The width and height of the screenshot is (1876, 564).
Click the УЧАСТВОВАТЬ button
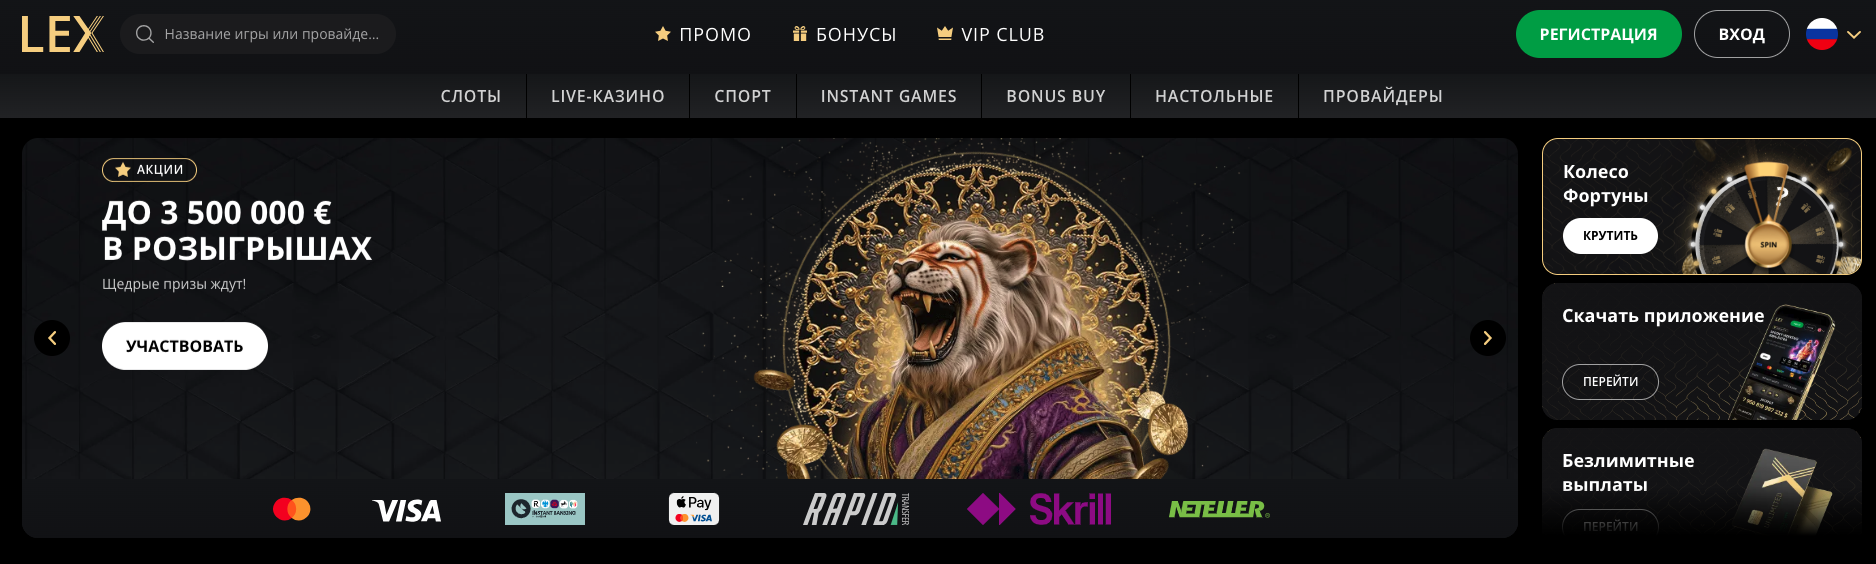coord(185,346)
